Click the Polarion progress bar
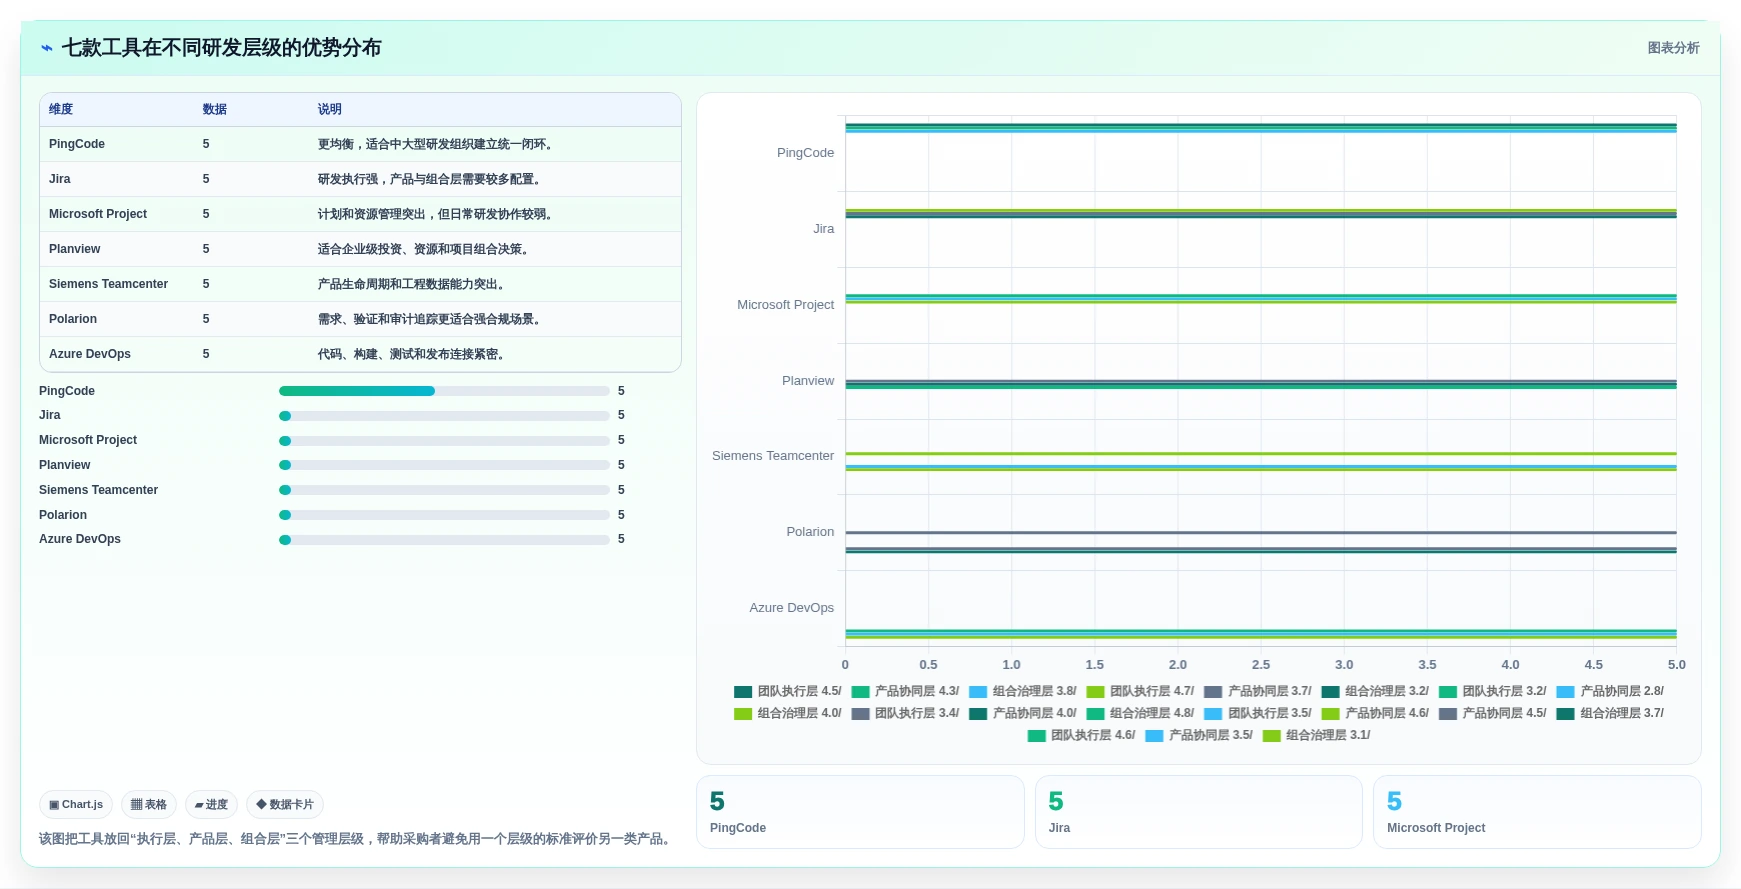 tap(444, 515)
